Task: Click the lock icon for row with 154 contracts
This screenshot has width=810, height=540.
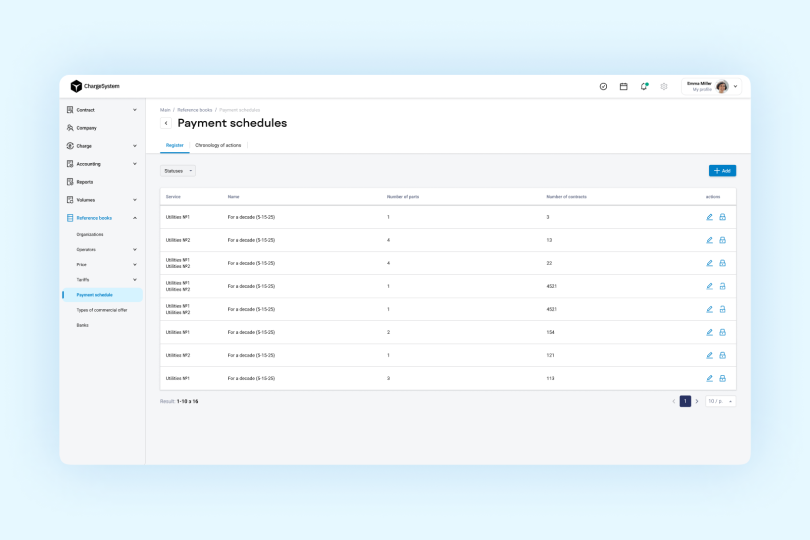Action: point(722,332)
